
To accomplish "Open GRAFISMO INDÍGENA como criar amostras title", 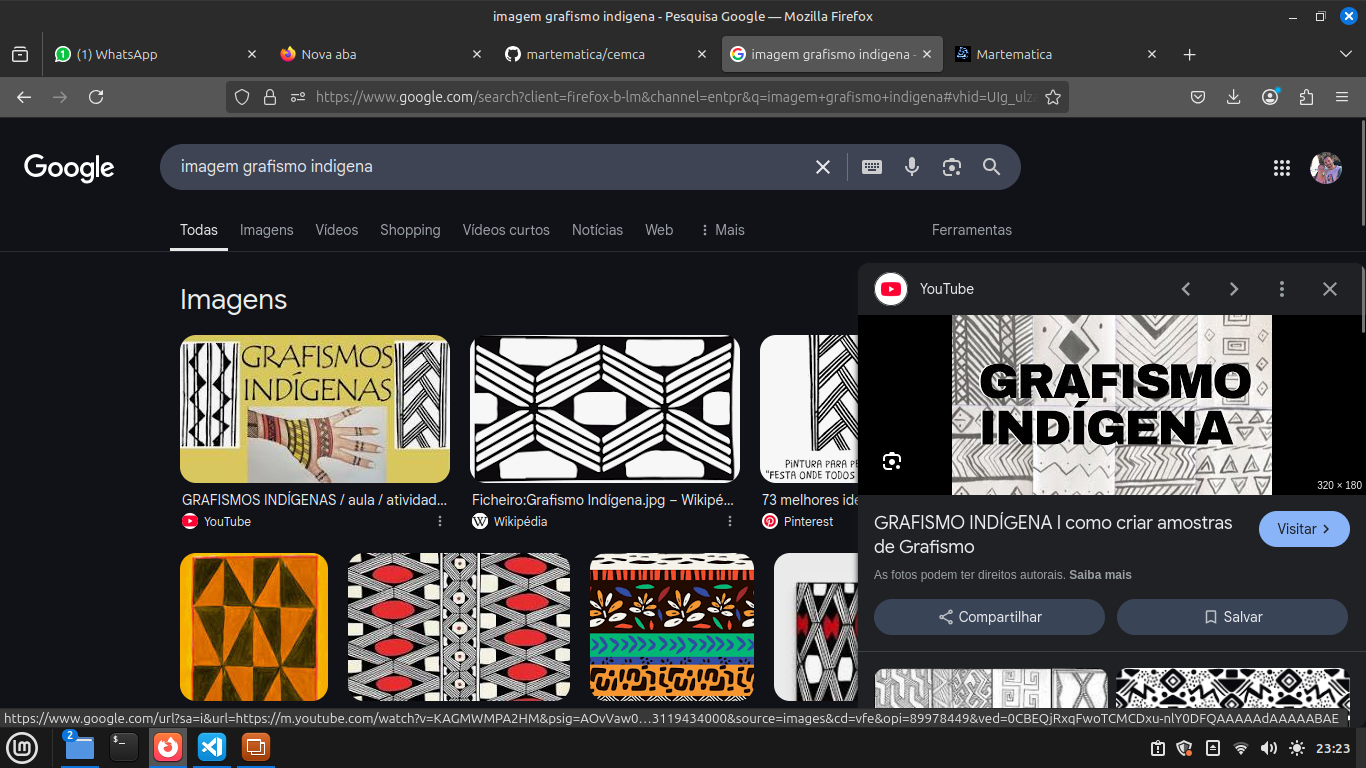I will pyautogui.click(x=1053, y=535).
